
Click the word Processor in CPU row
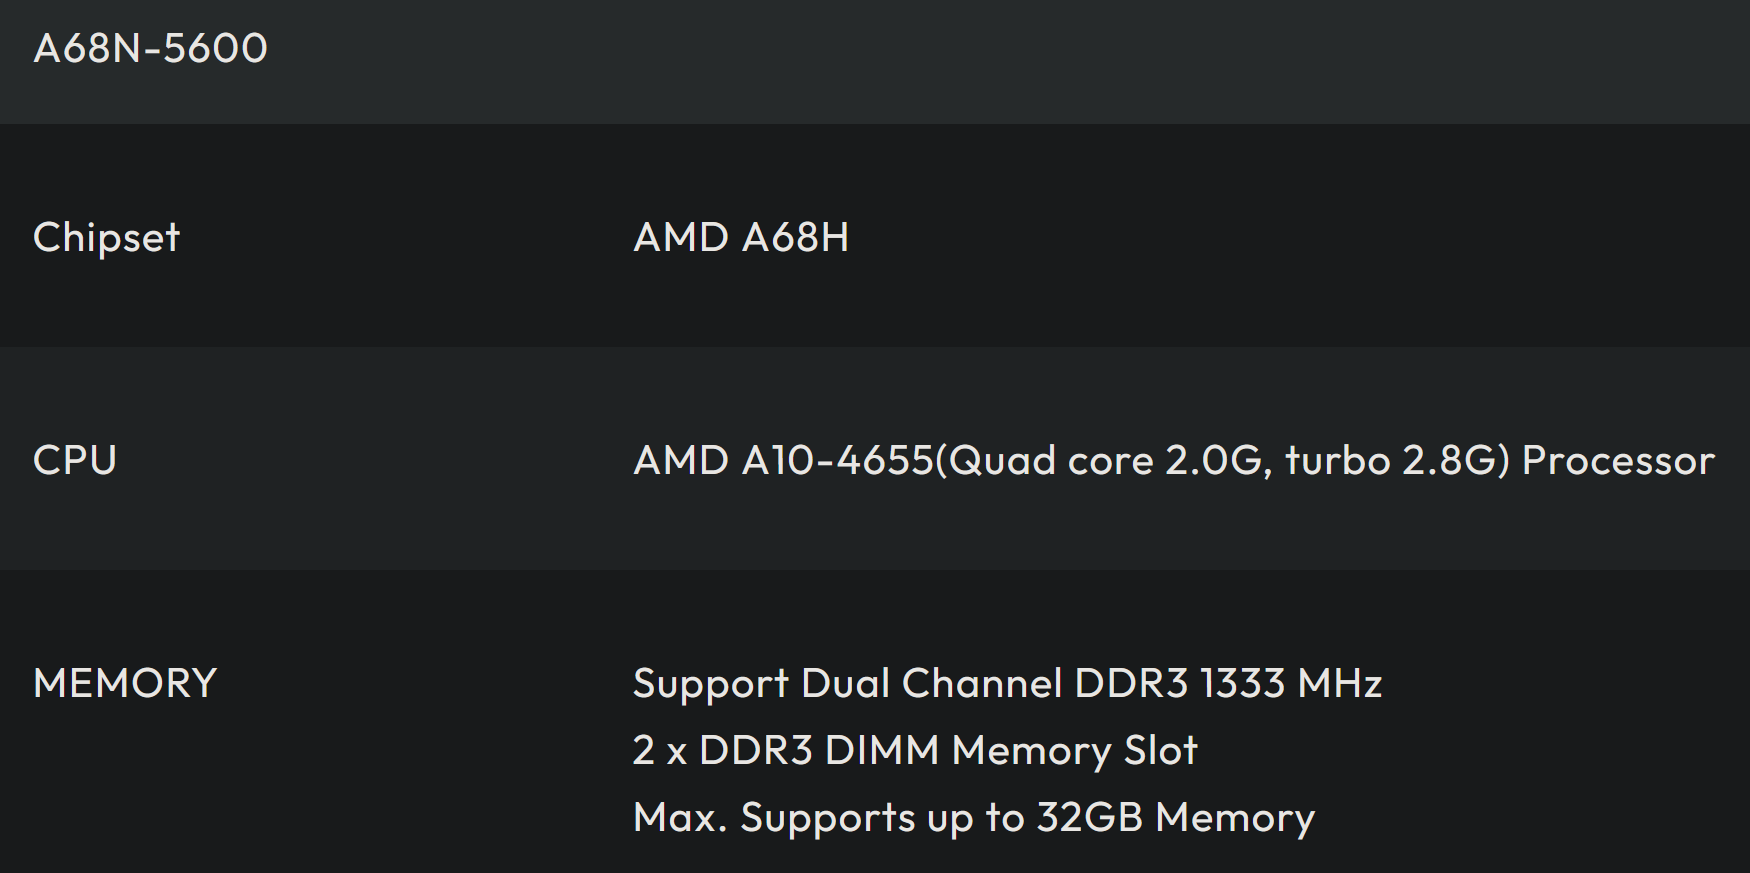point(1618,461)
